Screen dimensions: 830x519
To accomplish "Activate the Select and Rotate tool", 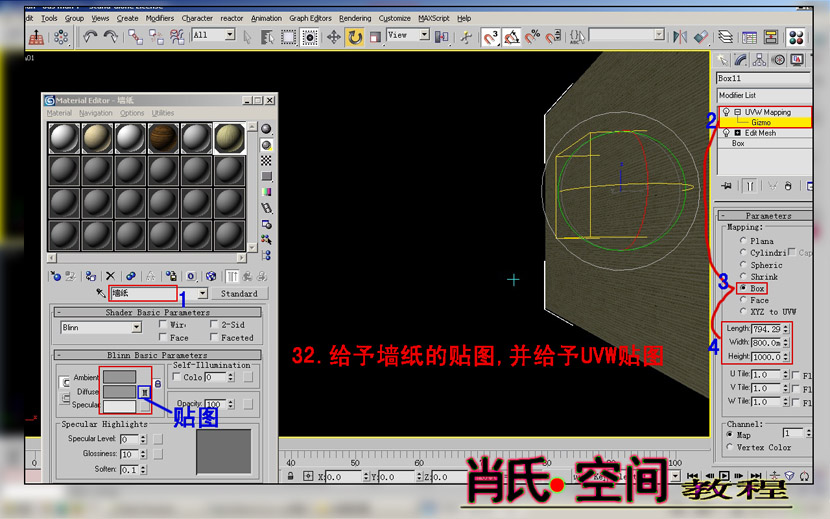I will pyautogui.click(x=354, y=37).
